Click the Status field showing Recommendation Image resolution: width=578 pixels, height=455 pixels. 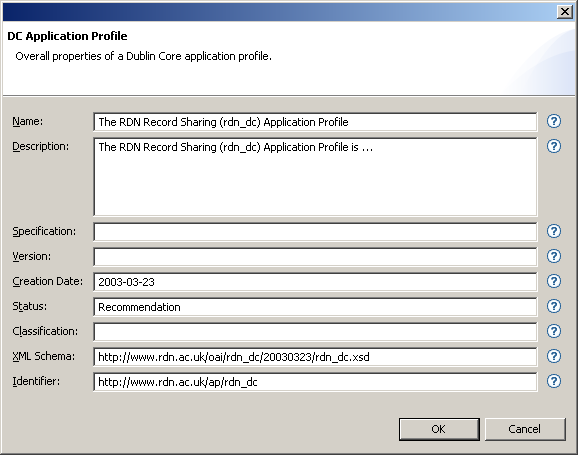point(315,307)
